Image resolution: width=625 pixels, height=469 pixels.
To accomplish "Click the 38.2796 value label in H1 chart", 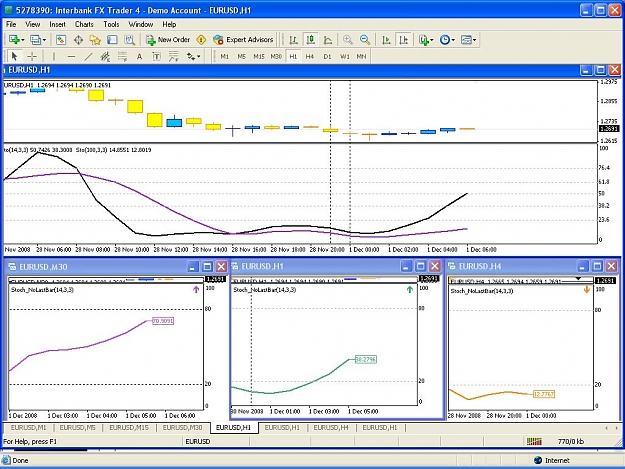I will click(x=366, y=359).
